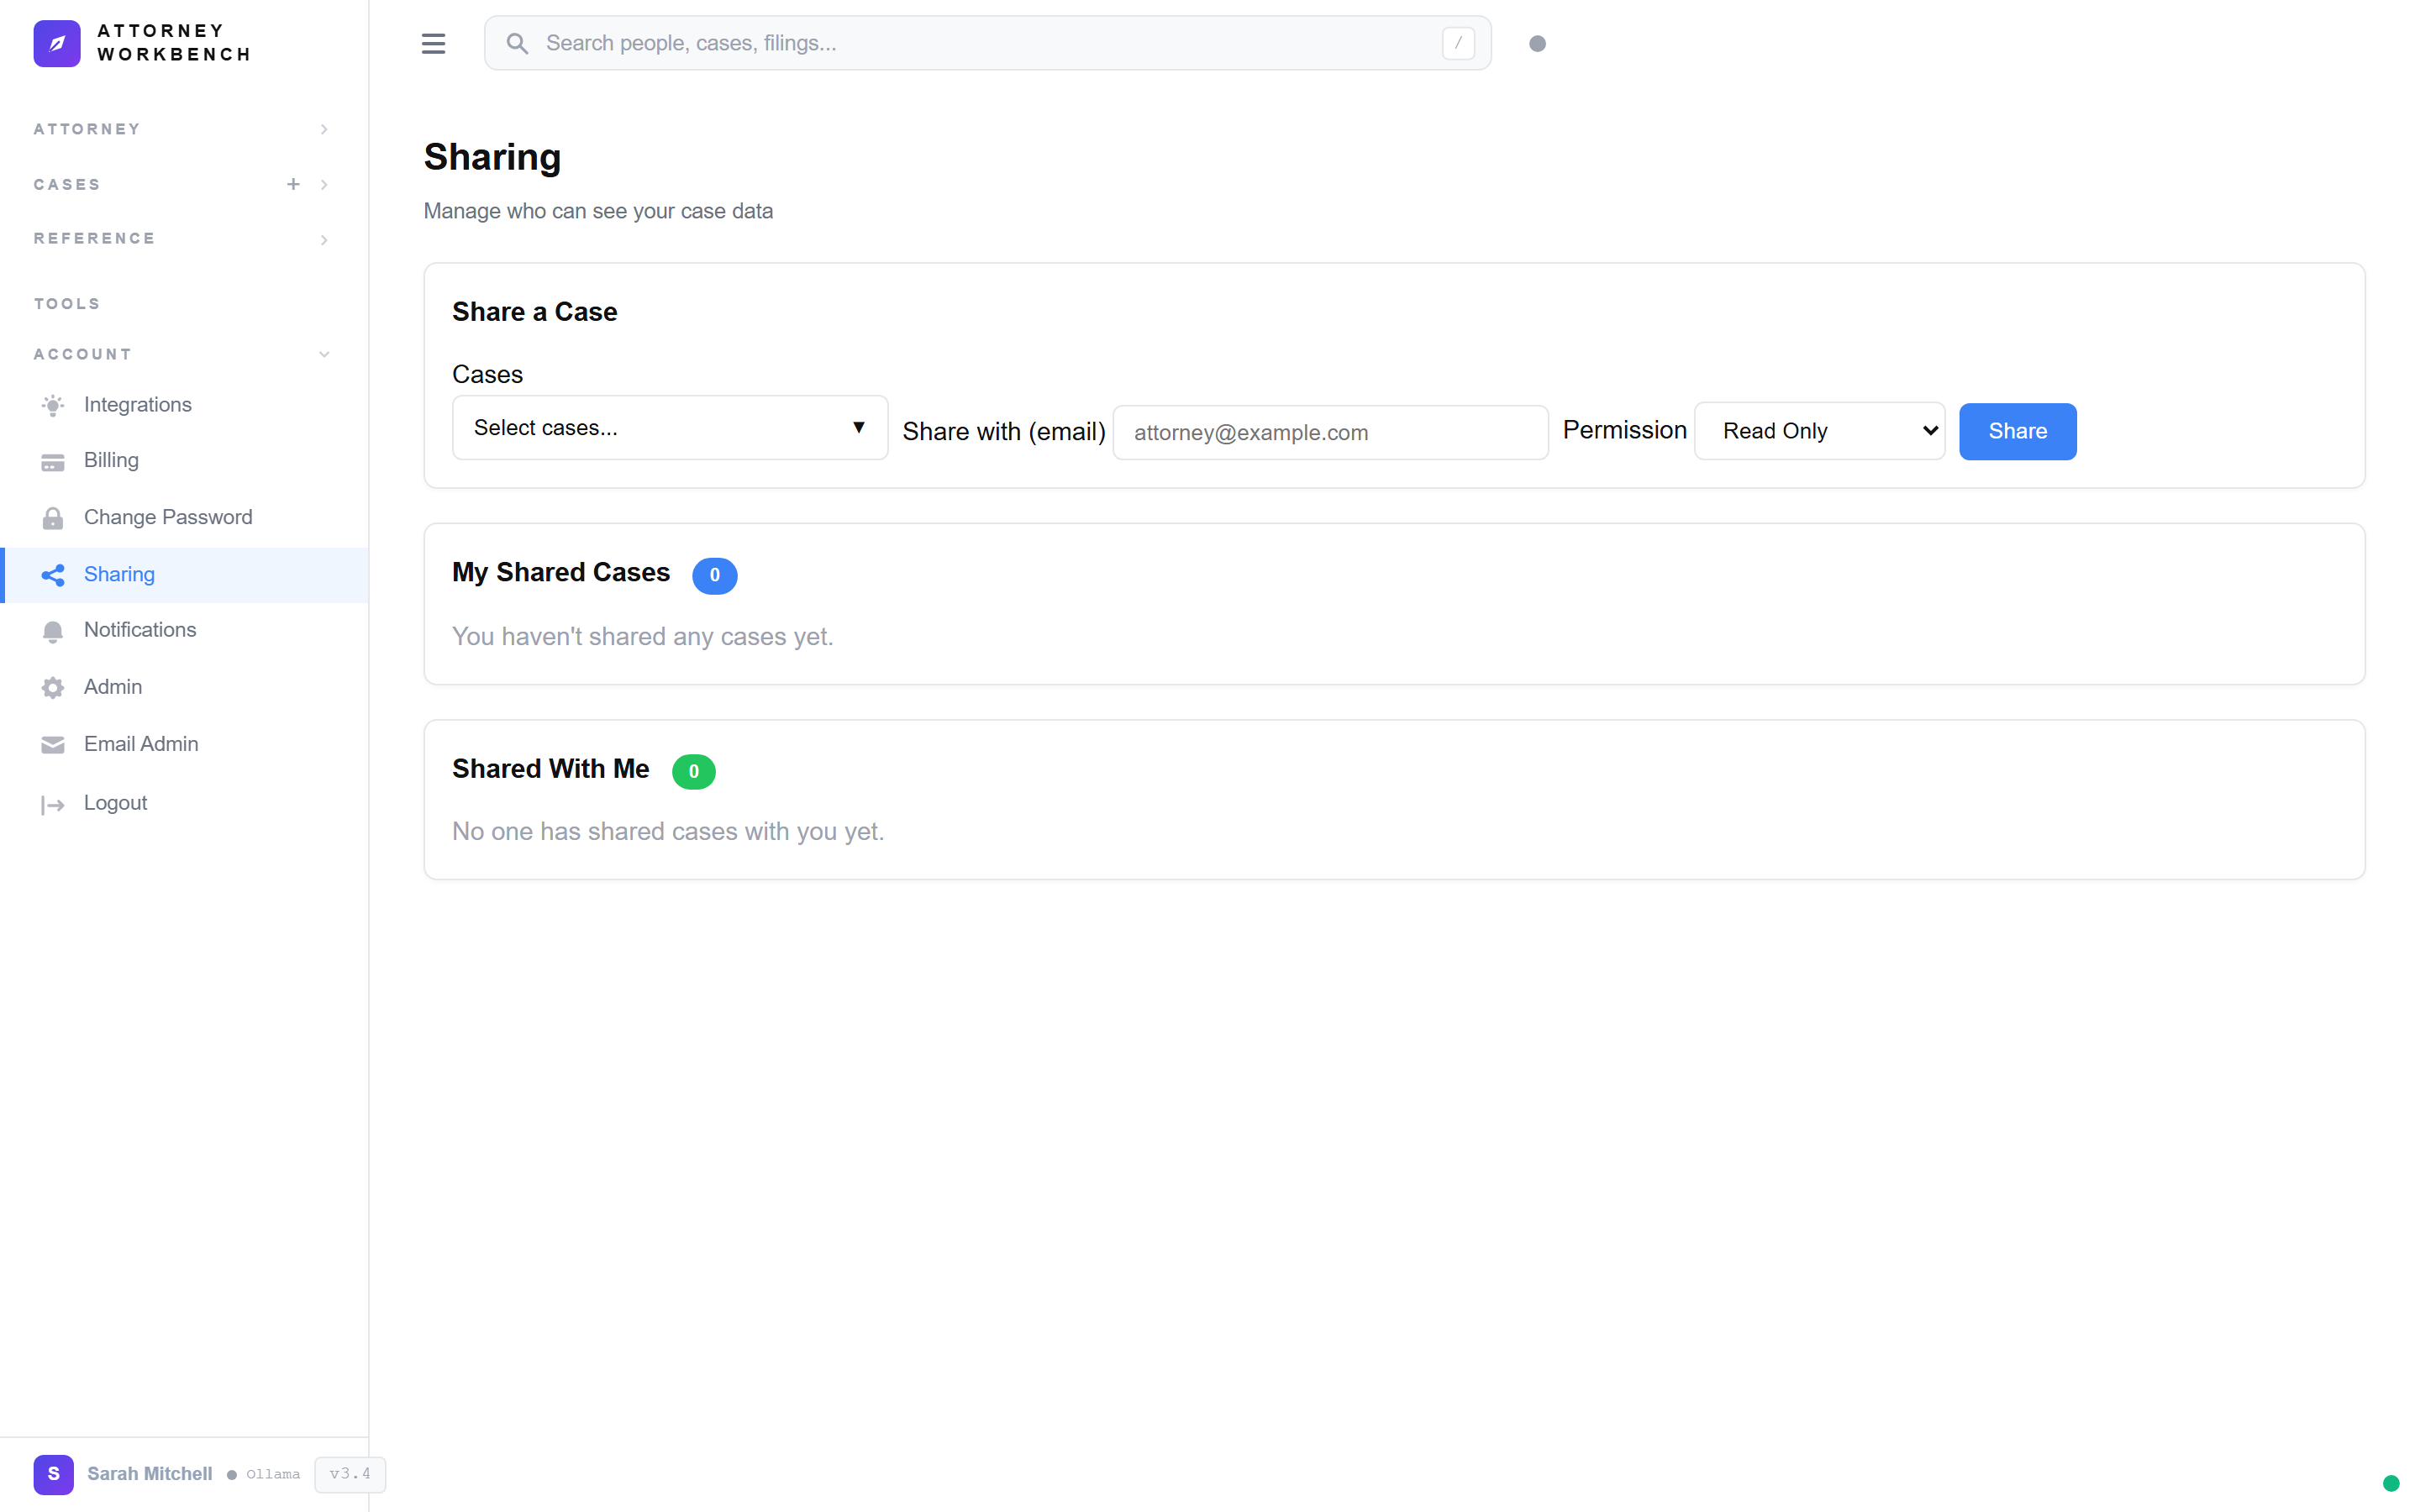This screenshot has height=1512, width=2420.
Task: Click the status dot near the search bar
Action: pos(1537,43)
